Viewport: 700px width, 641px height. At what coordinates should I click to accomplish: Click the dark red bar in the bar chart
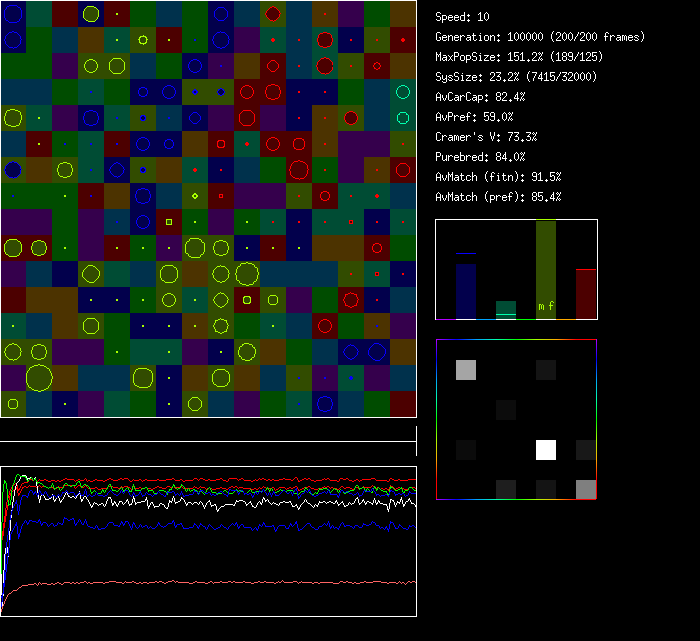tap(586, 293)
